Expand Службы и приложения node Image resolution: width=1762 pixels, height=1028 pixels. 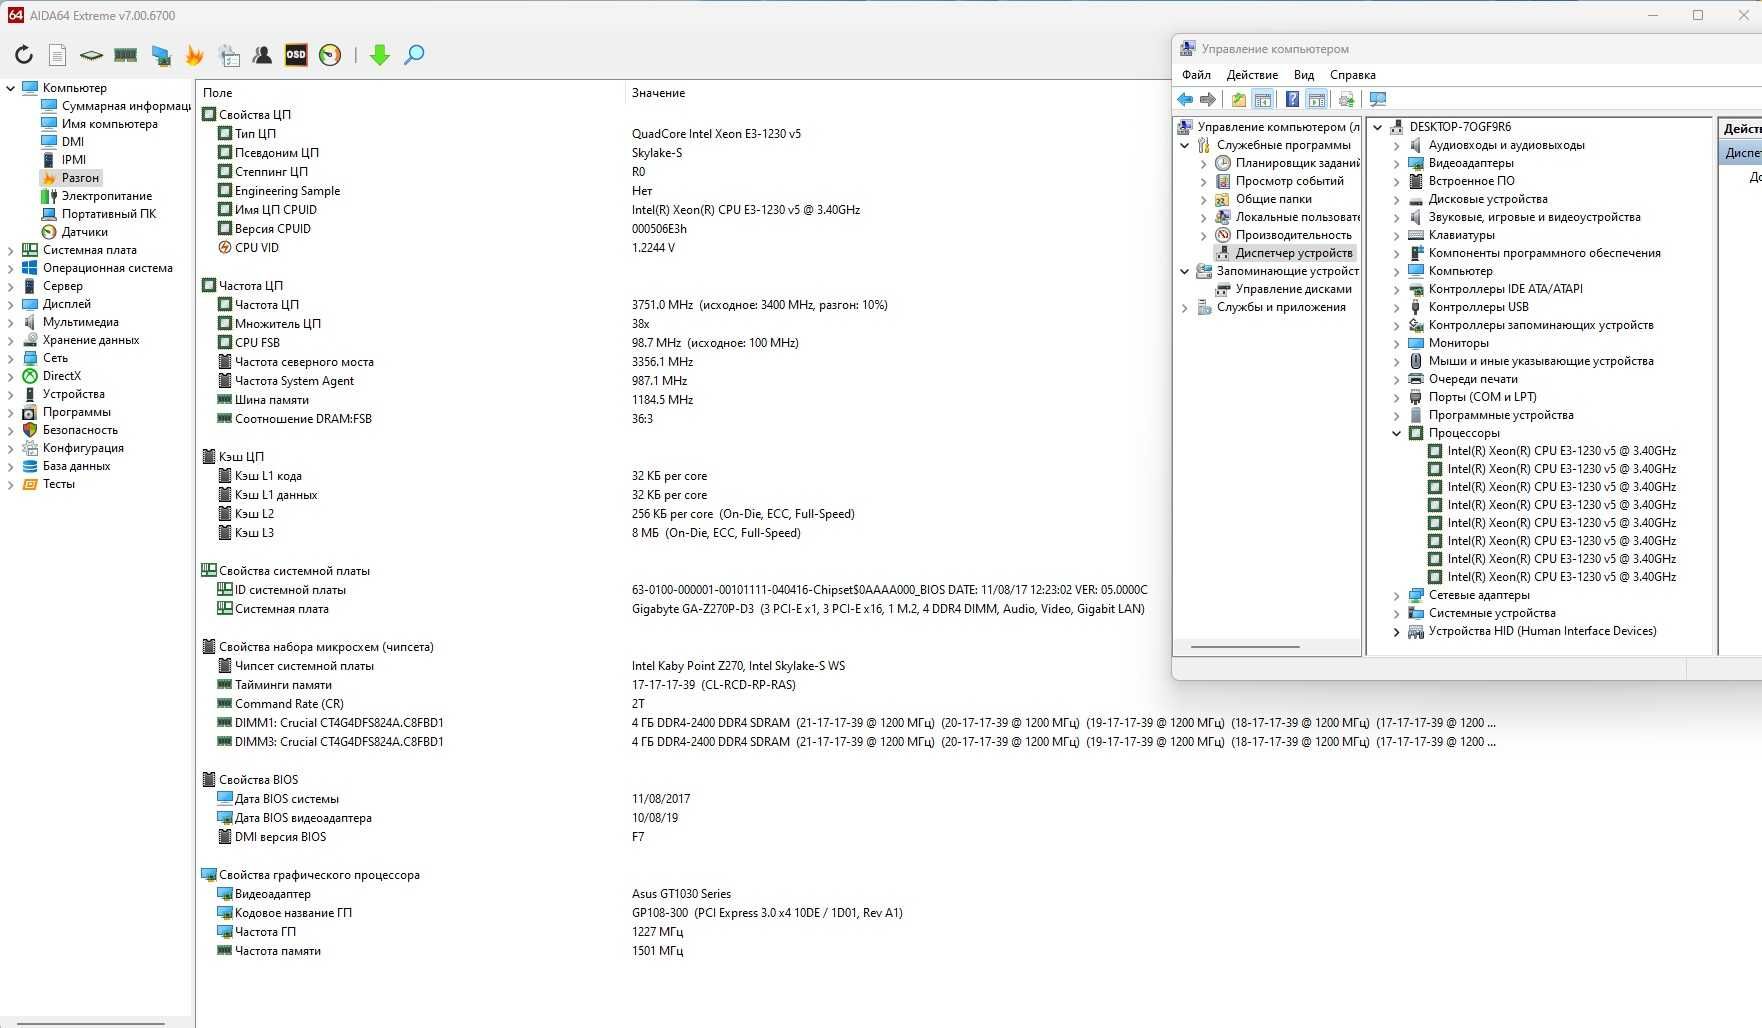(1185, 307)
